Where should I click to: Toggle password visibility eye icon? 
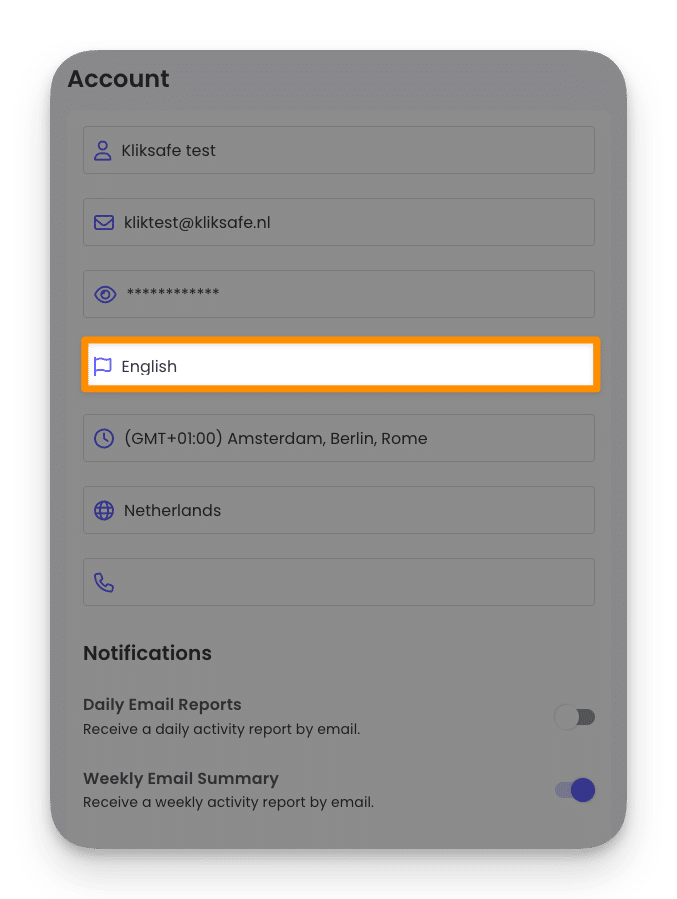[x=105, y=294]
